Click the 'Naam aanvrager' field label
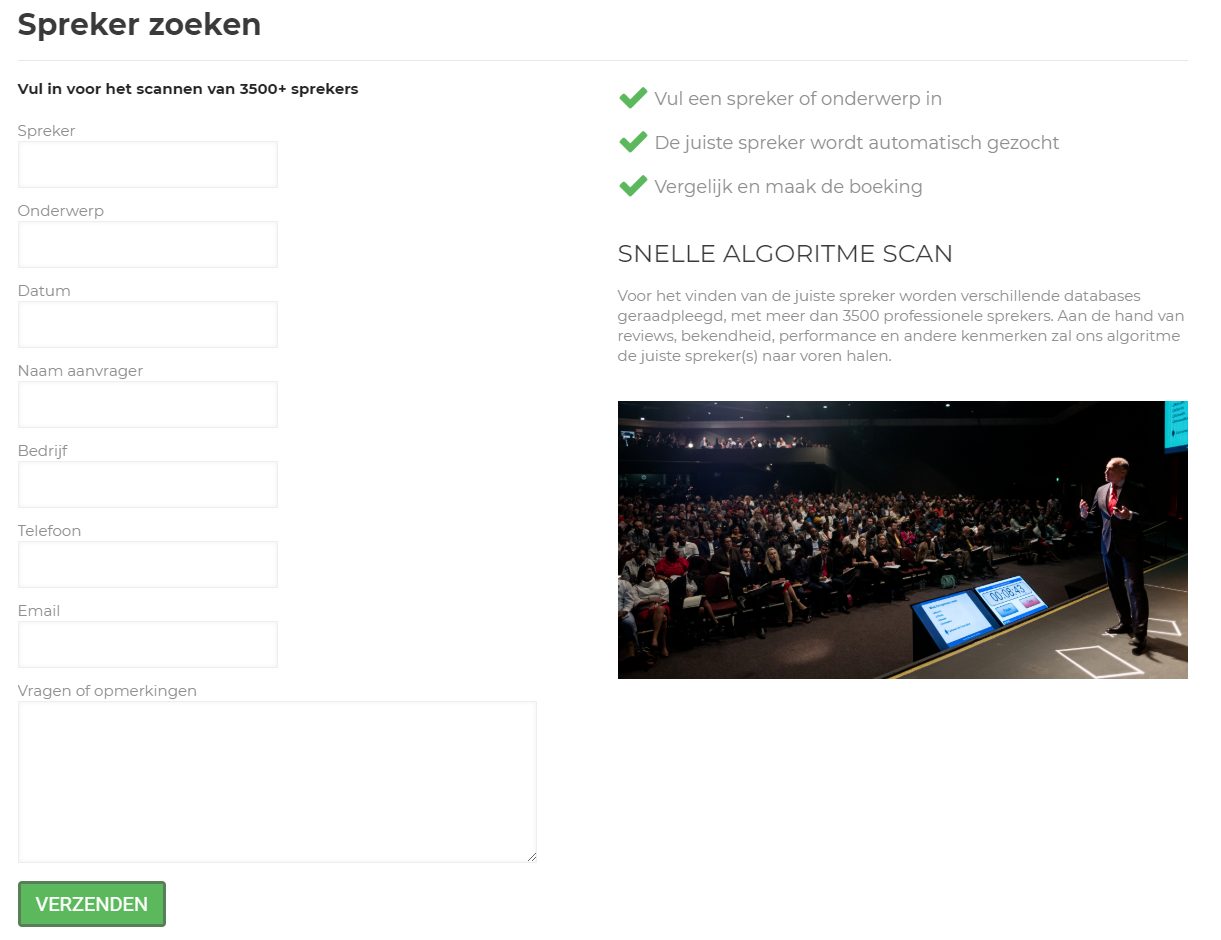 point(80,371)
